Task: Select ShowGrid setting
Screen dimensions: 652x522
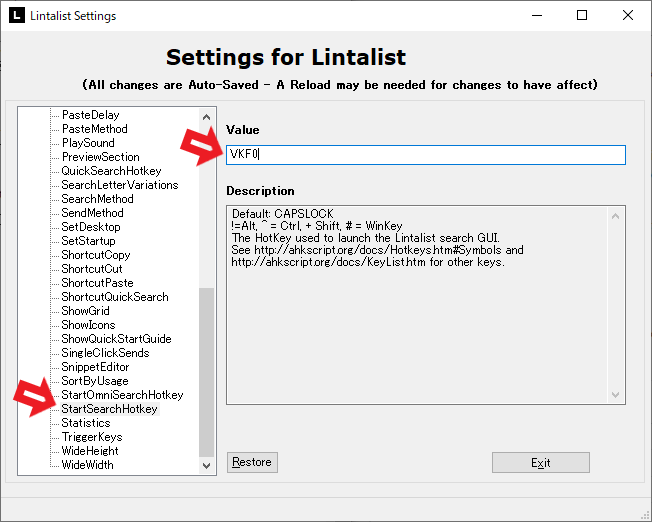Action: (85, 311)
